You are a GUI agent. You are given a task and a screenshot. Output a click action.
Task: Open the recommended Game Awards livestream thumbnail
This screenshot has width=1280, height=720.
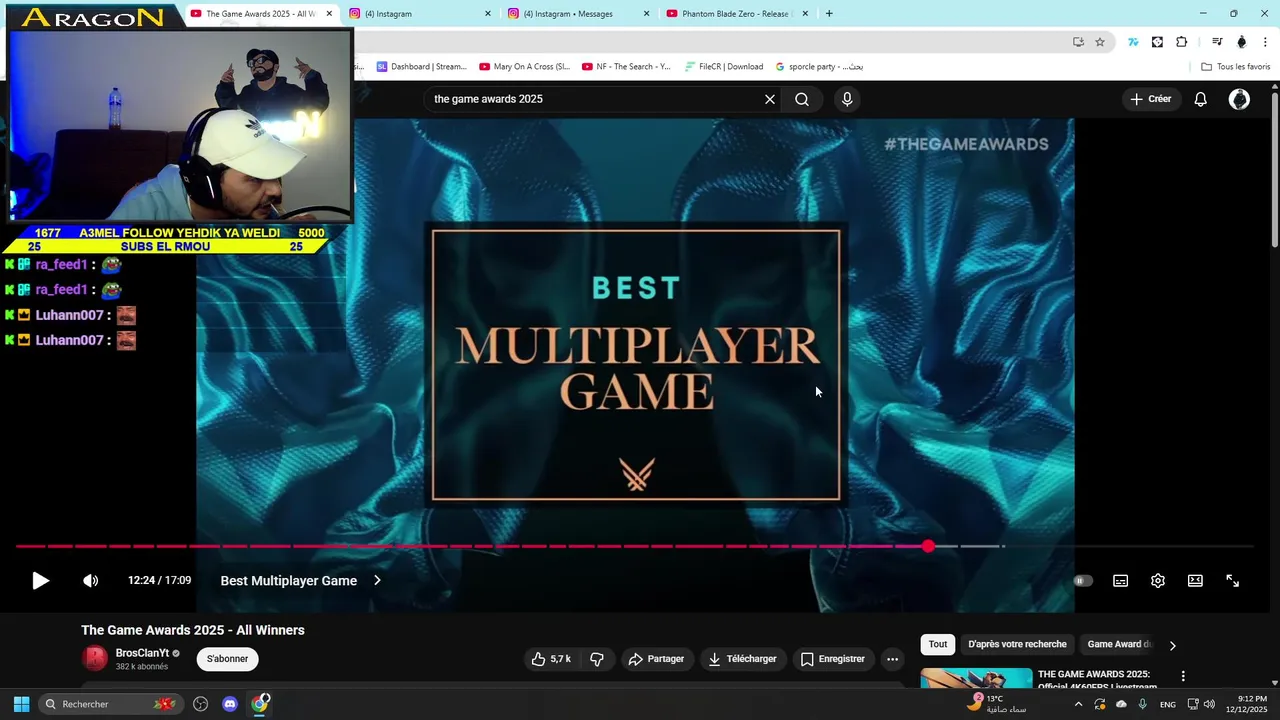(976, 678)
